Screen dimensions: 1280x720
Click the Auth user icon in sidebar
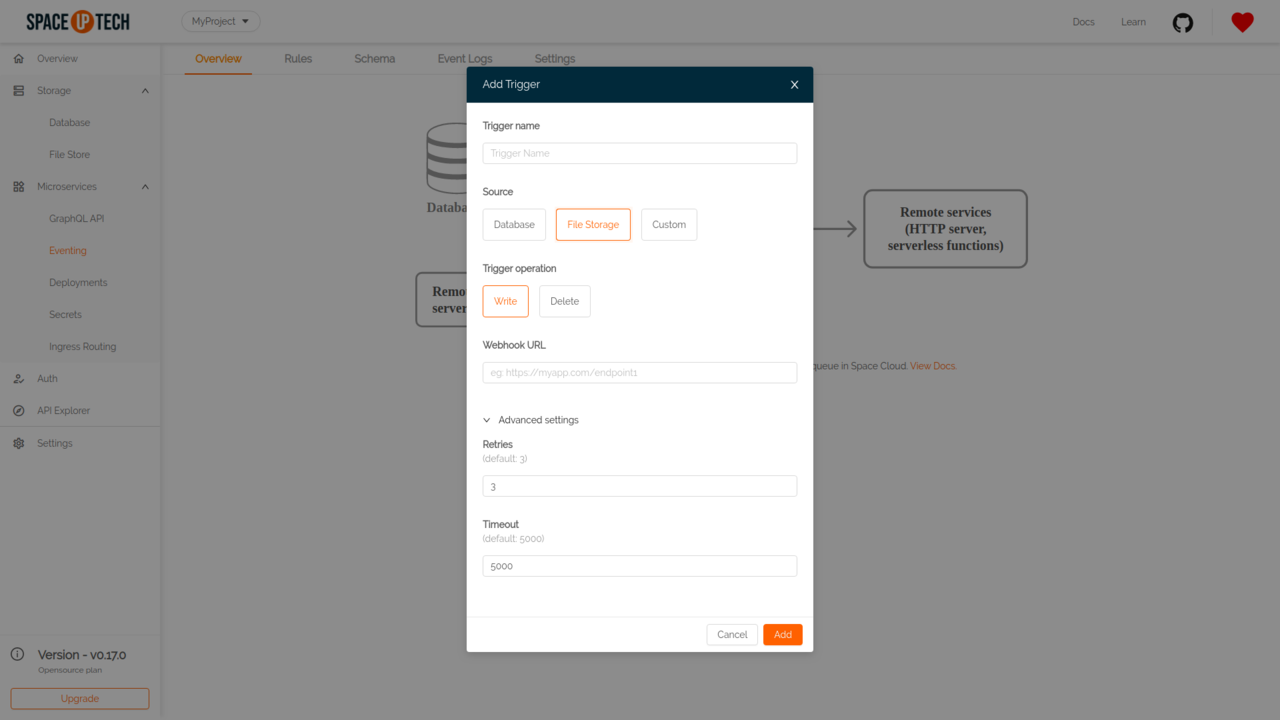tap(19, 379)
